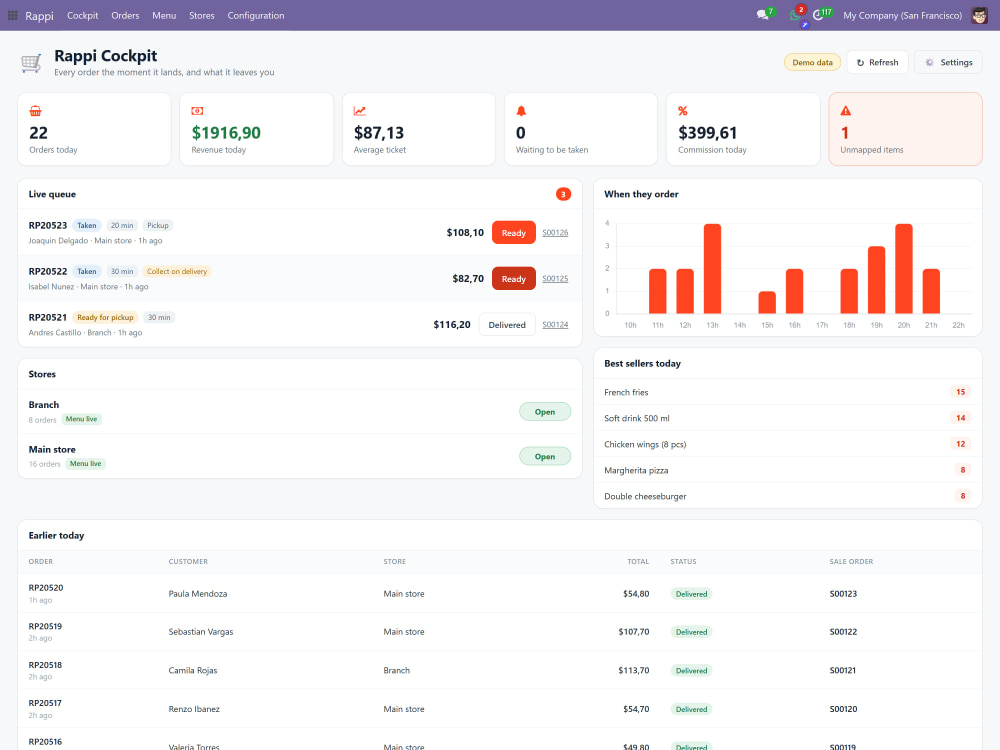Screen dimensions: 1000x750
Task: Click the Collect on delivery tag
Action: pos(177,271)
